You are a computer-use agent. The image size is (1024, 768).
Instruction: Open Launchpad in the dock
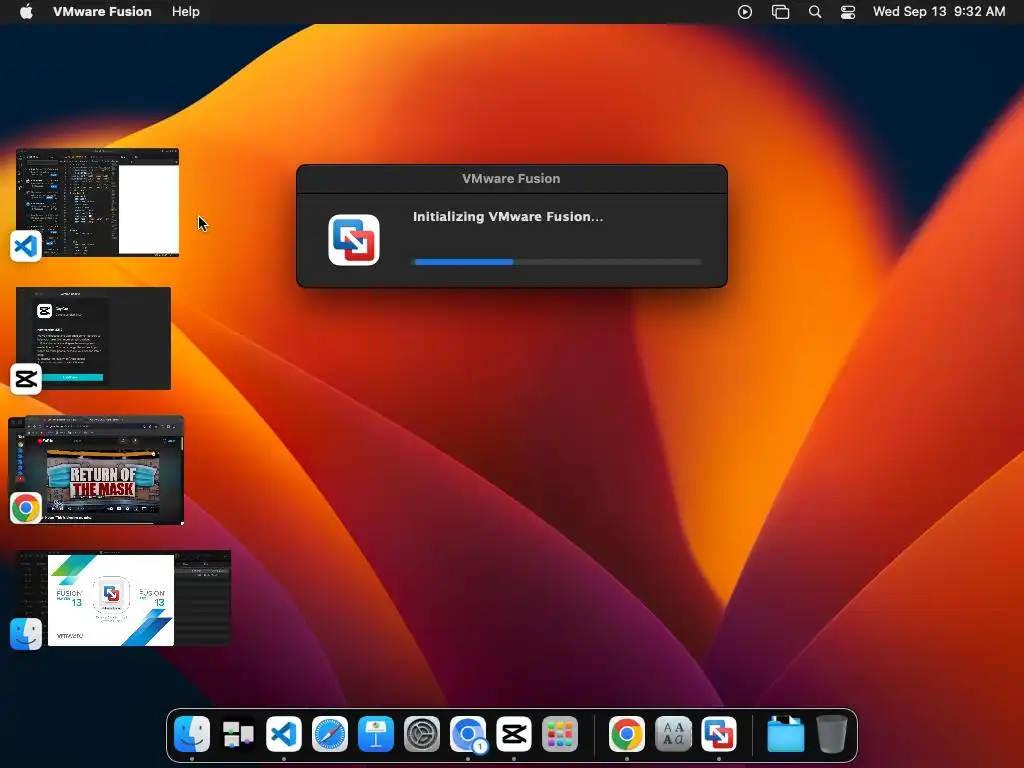560,734
